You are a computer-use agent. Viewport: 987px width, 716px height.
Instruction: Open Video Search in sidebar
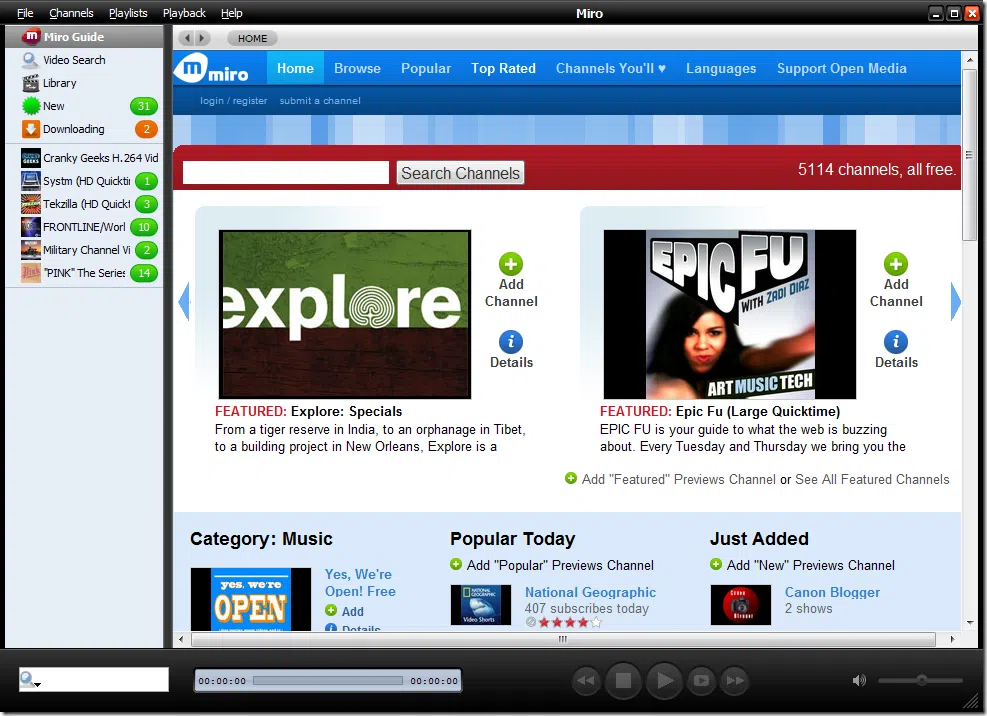point(73,60)
